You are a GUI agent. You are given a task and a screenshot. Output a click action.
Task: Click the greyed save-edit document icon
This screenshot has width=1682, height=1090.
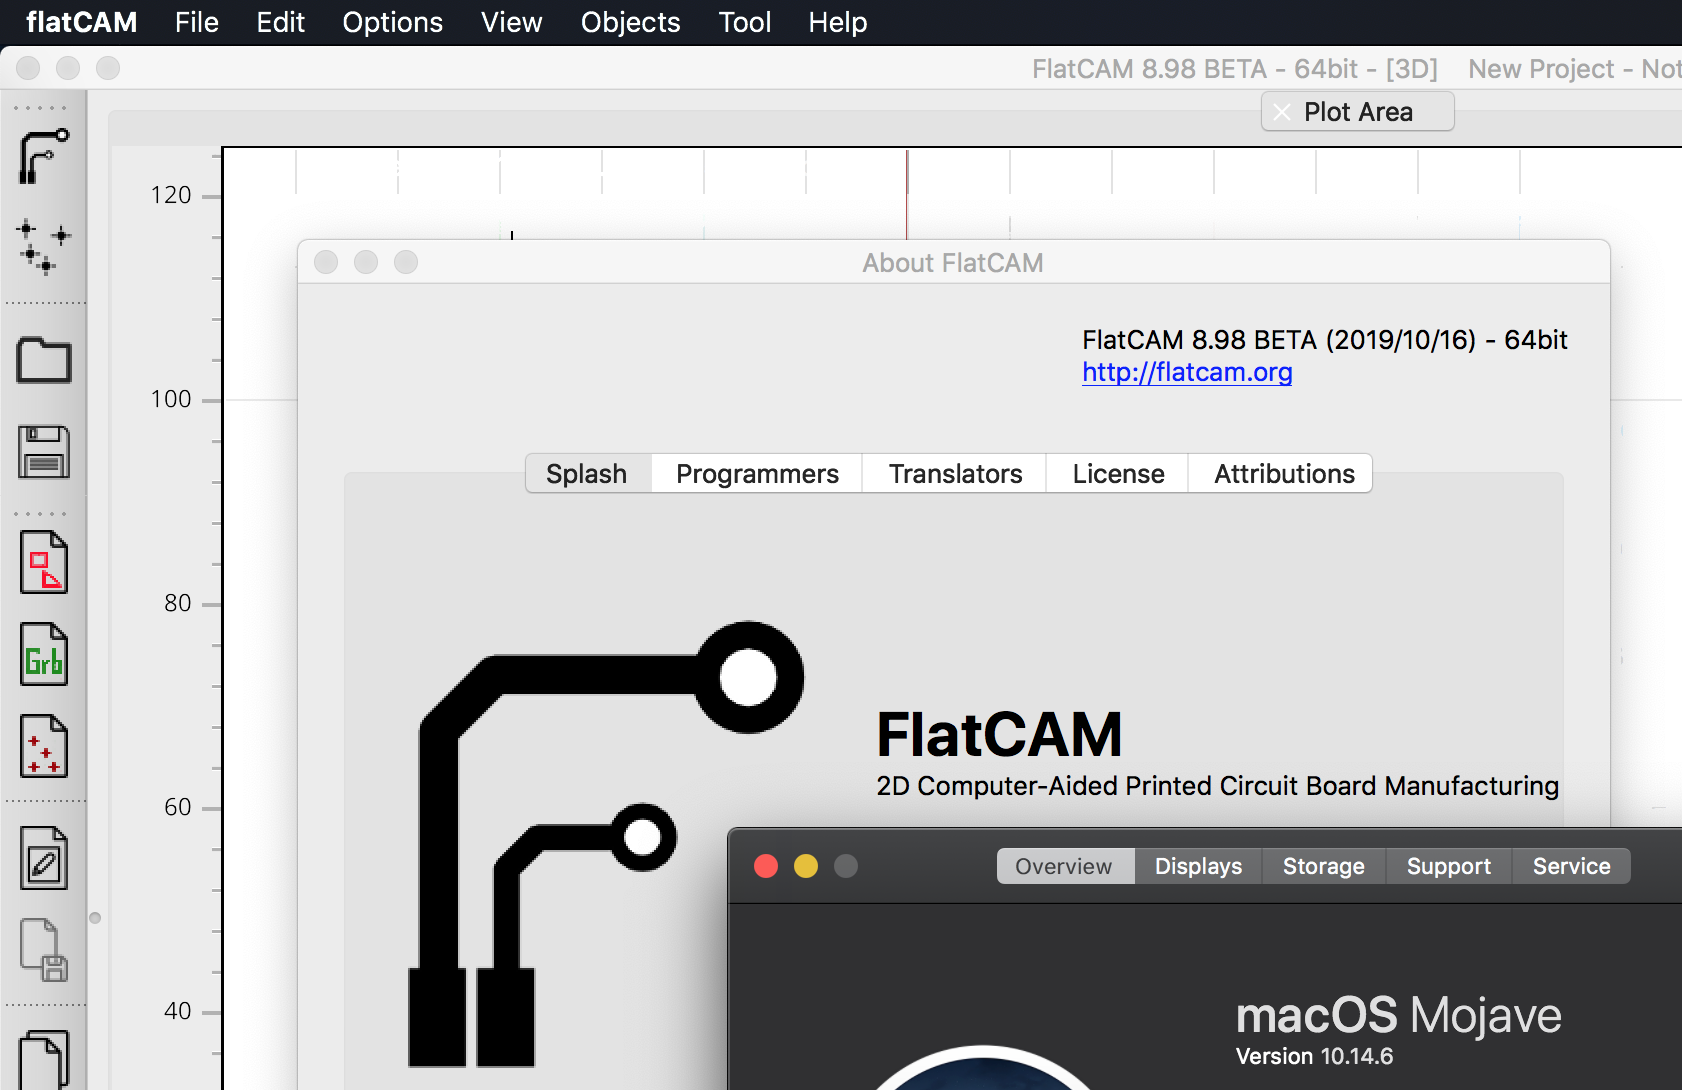coord(45,950)
